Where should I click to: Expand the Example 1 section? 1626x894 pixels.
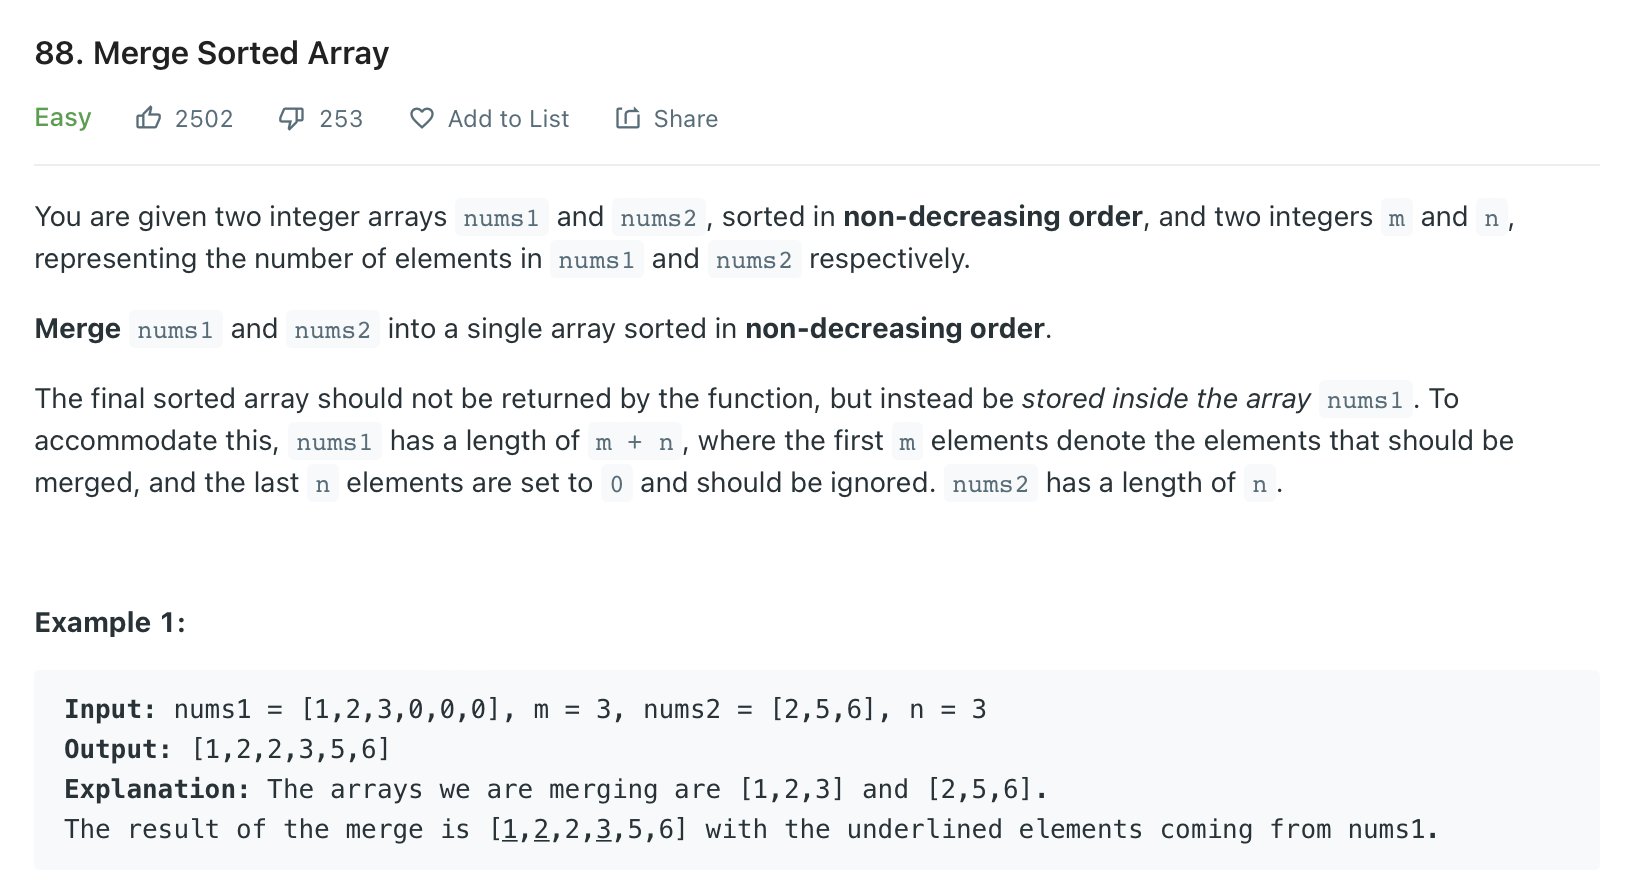pos(108,621)
